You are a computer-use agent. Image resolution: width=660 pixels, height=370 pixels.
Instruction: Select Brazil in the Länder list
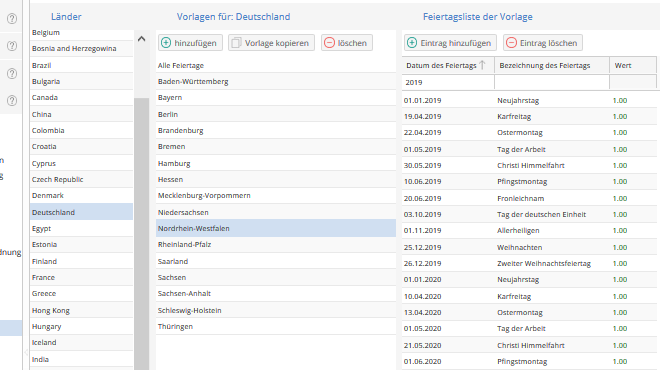coord(82,65)
